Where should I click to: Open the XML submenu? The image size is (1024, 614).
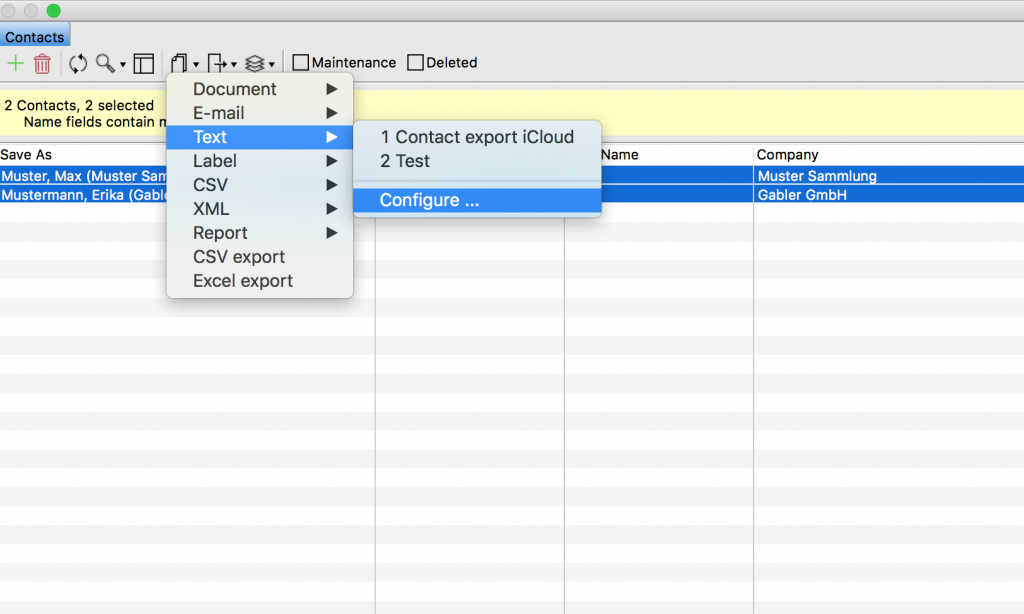tap(260, 209)
